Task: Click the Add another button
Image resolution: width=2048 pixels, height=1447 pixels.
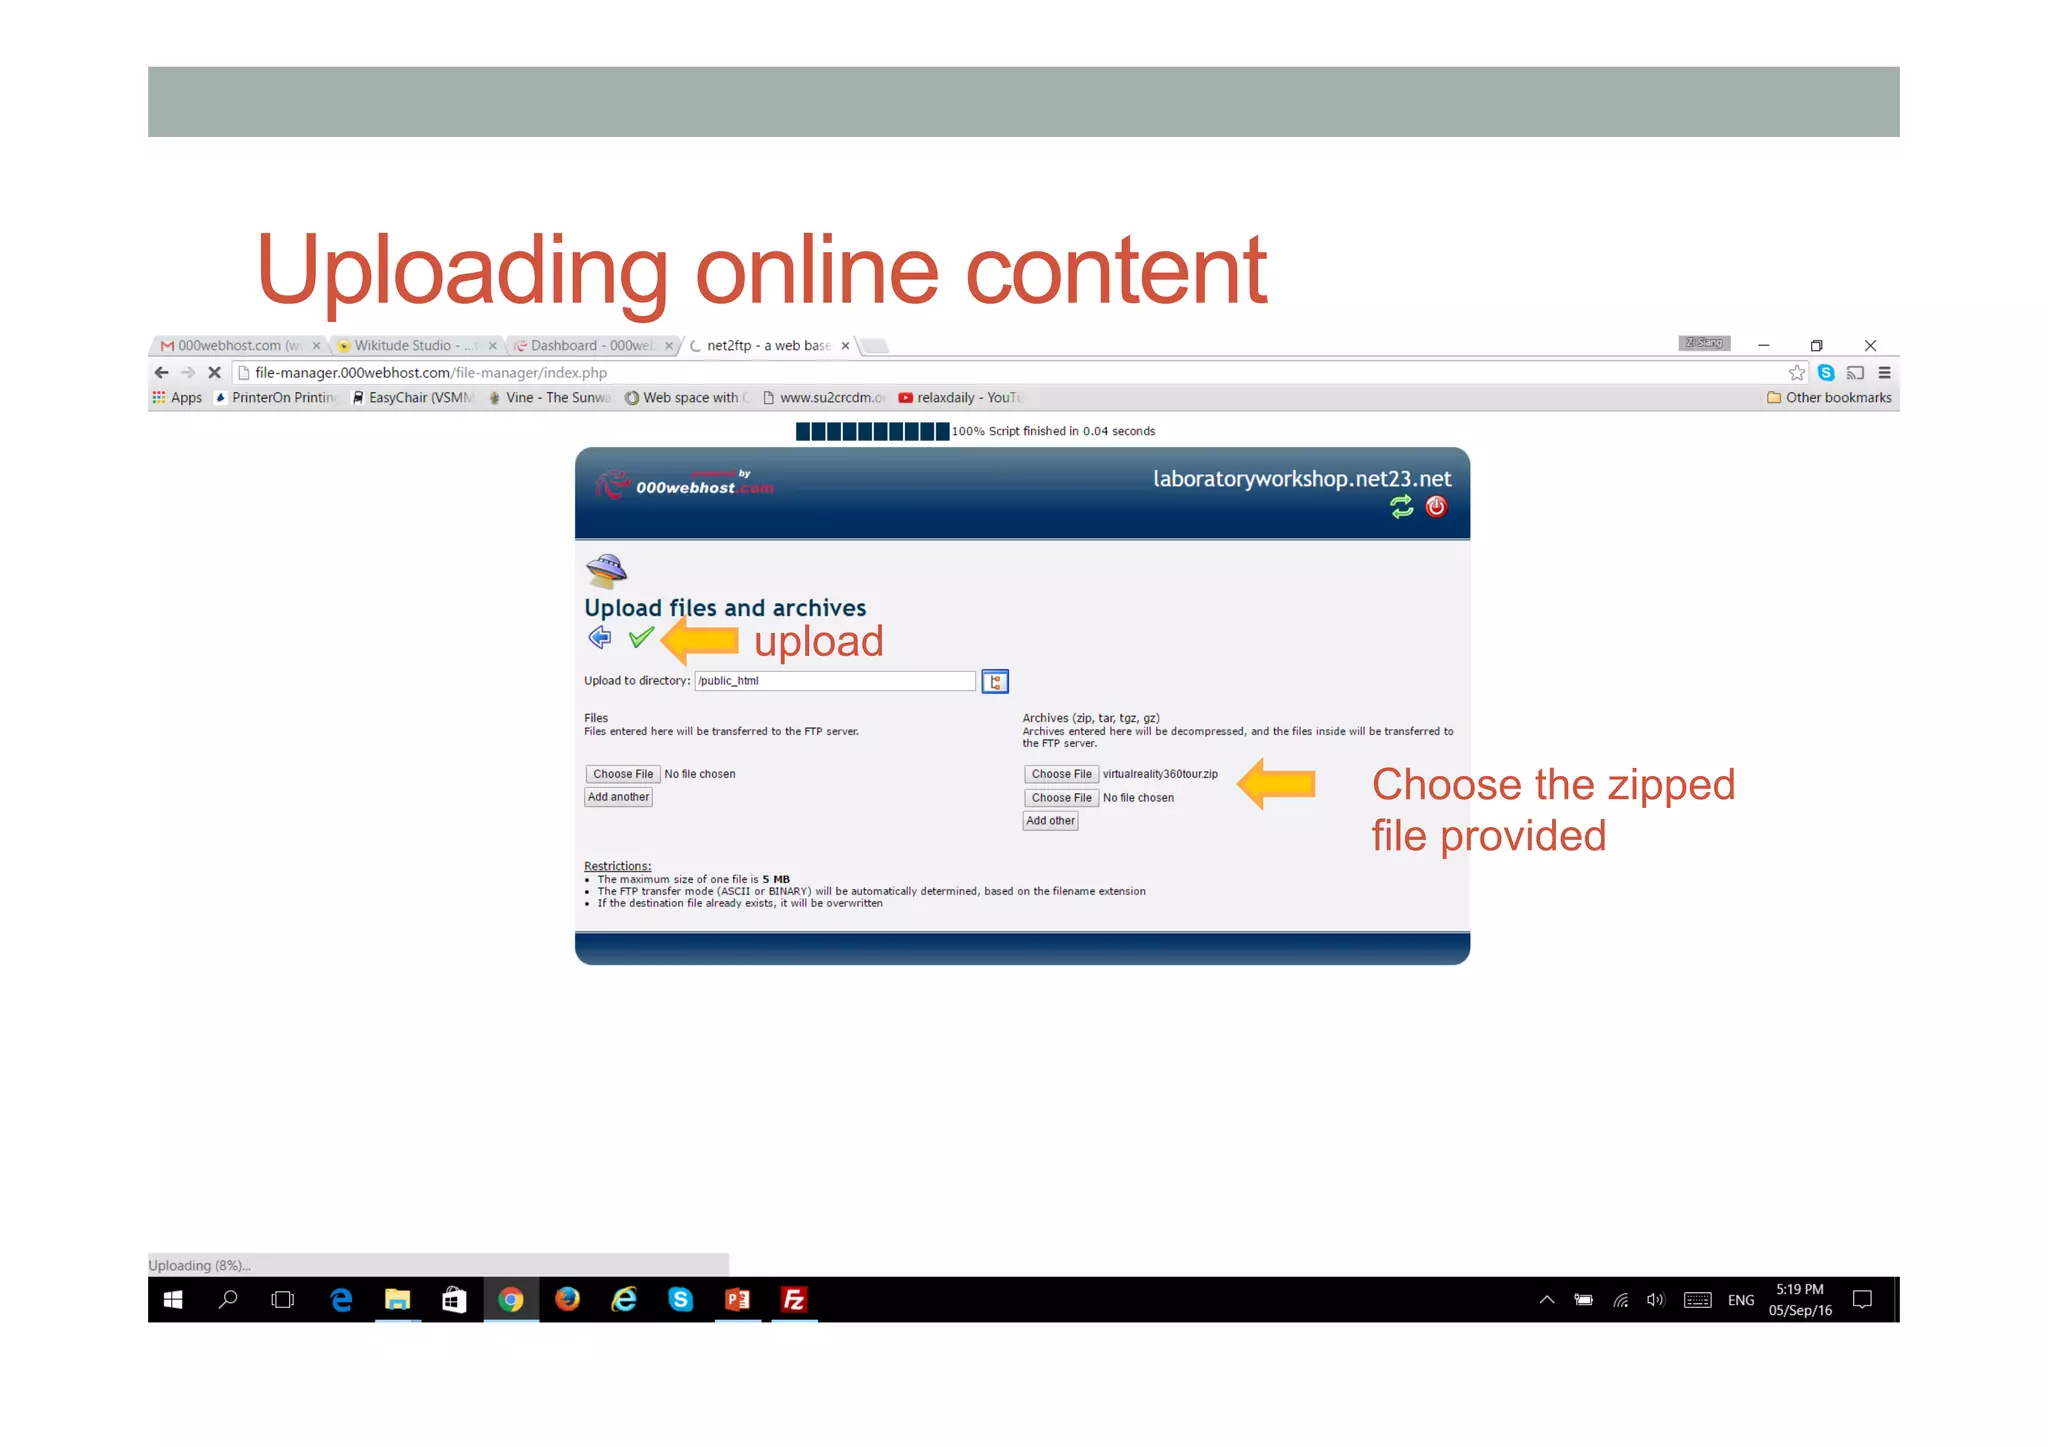Action: point(618,797)
